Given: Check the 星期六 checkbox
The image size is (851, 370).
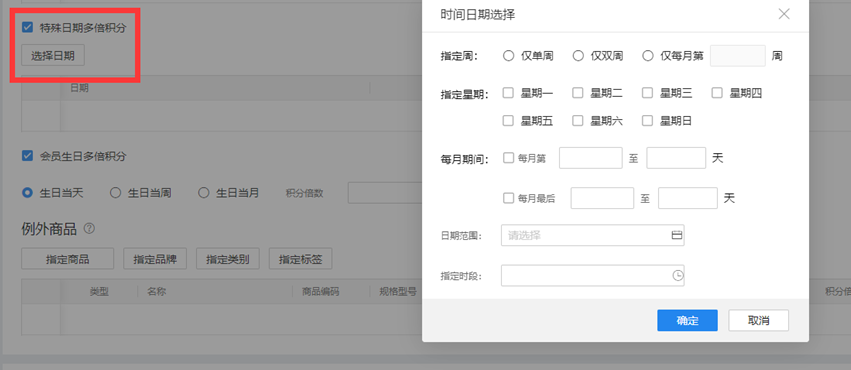Looking at the screenshot, I should pos(578,121).
